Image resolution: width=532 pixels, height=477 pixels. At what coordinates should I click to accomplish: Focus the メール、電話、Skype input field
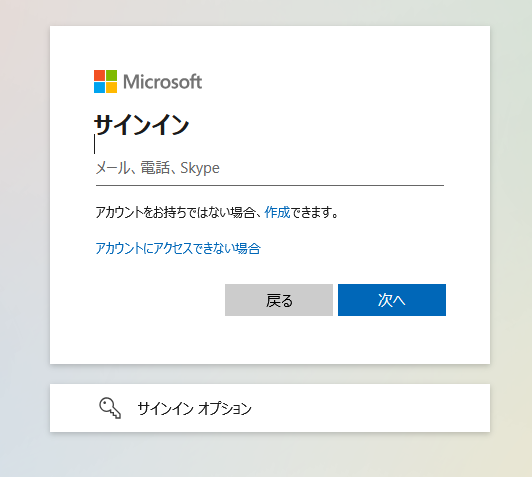tap(270, 168)
